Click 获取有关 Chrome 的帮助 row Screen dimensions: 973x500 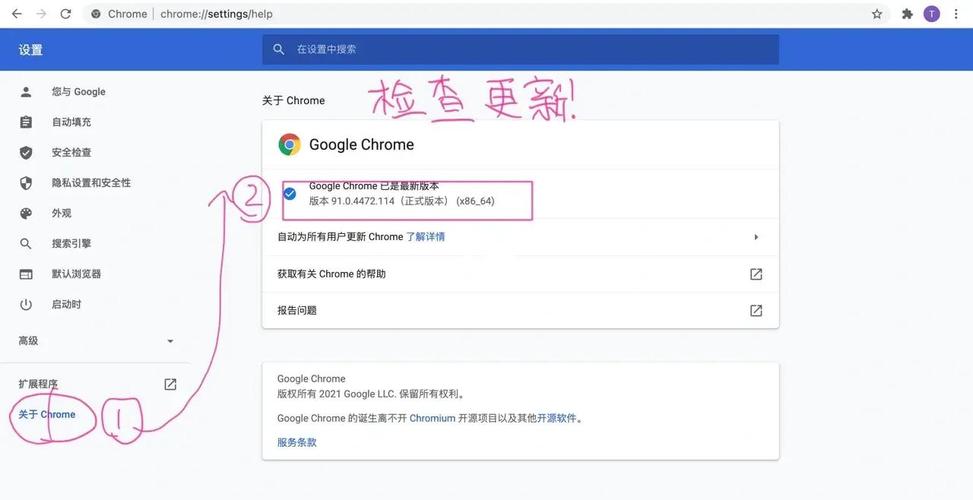pos(520,274)
